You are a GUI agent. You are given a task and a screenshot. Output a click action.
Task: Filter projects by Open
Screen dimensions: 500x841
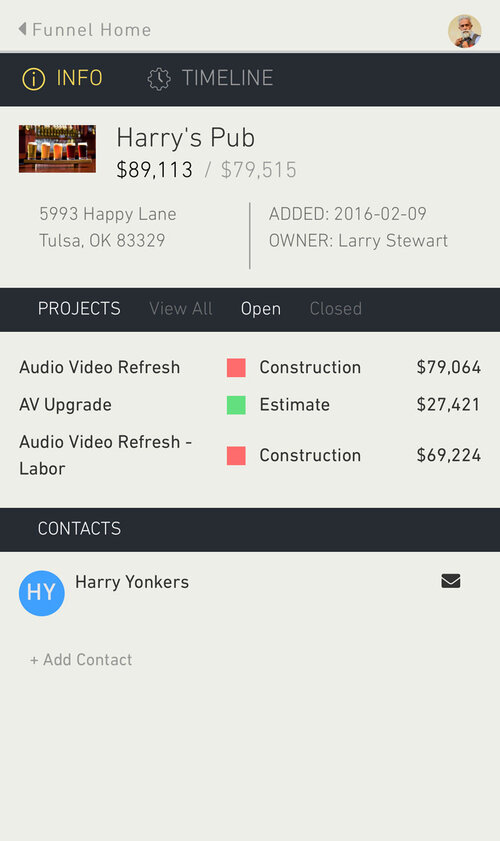click(261, 309)
